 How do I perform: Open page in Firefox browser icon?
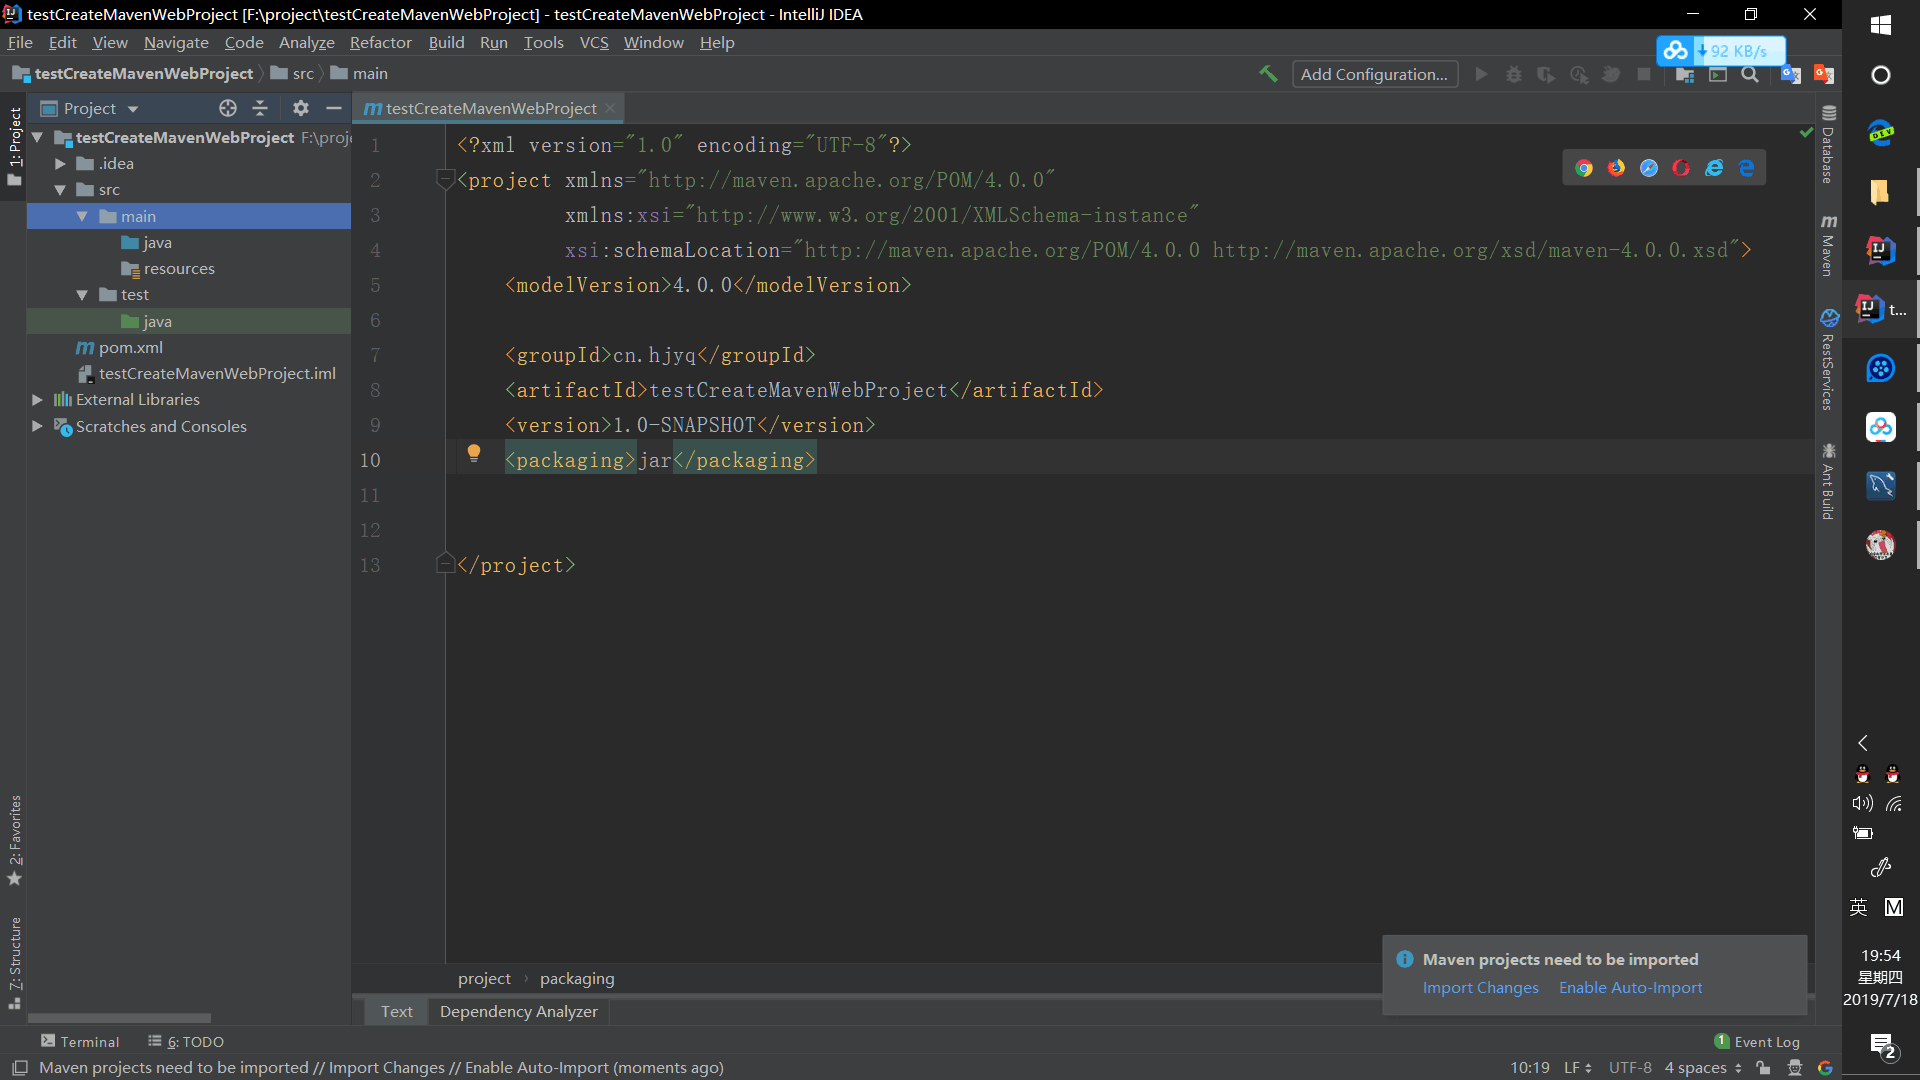(1616, 168)
